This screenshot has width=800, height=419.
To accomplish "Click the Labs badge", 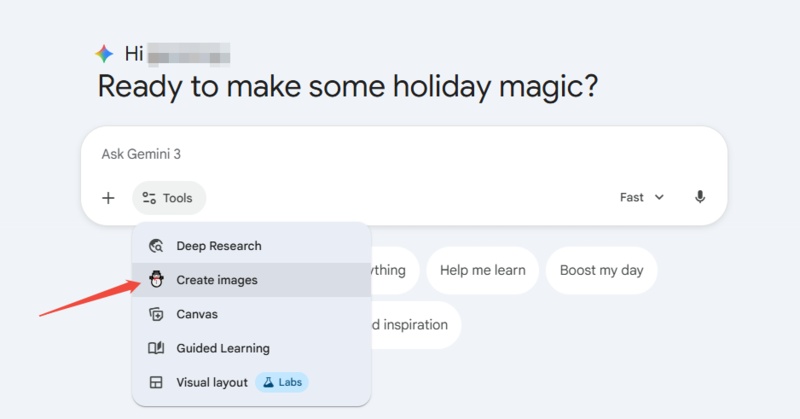I will (282, 382).
